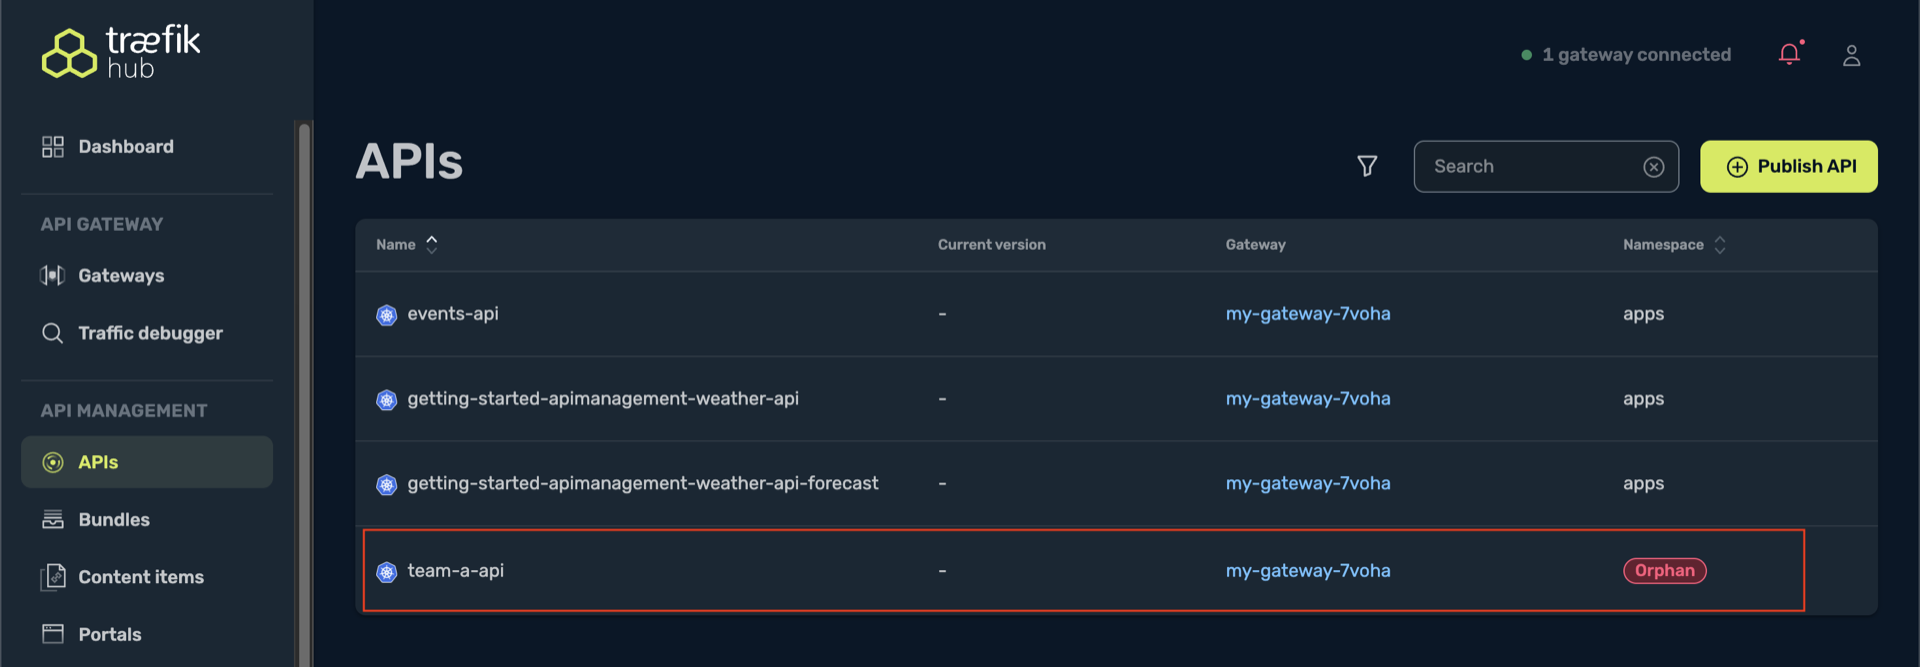Click the Gateway column header
This screenshot has width=1920, height=667.
1256,245
